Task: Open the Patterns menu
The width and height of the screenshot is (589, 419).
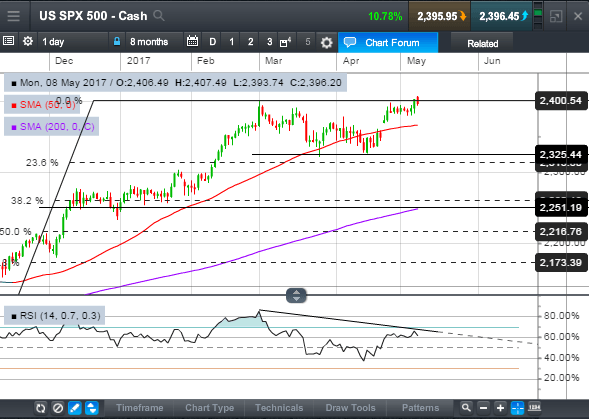Action: click(420, 408)
